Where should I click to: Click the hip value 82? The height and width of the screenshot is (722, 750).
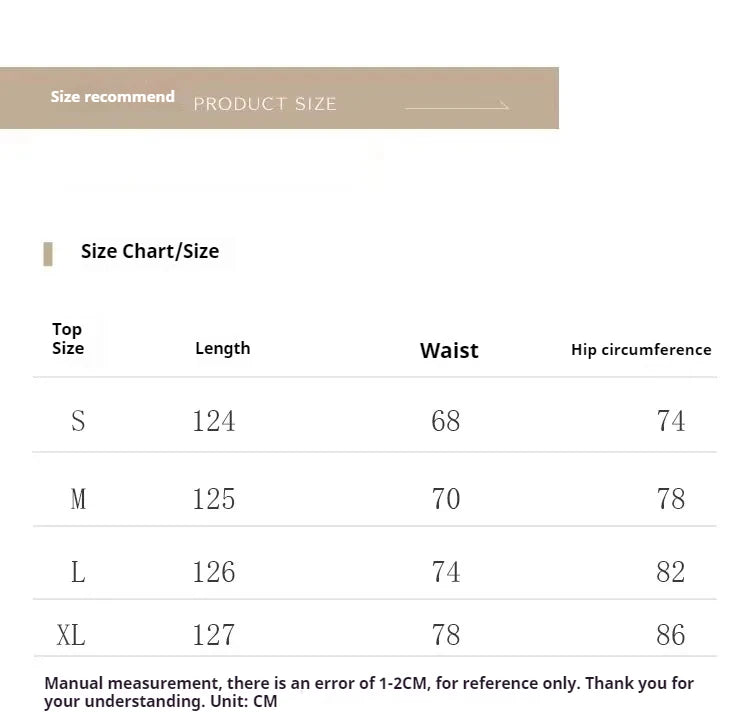(x=671, y=572)
